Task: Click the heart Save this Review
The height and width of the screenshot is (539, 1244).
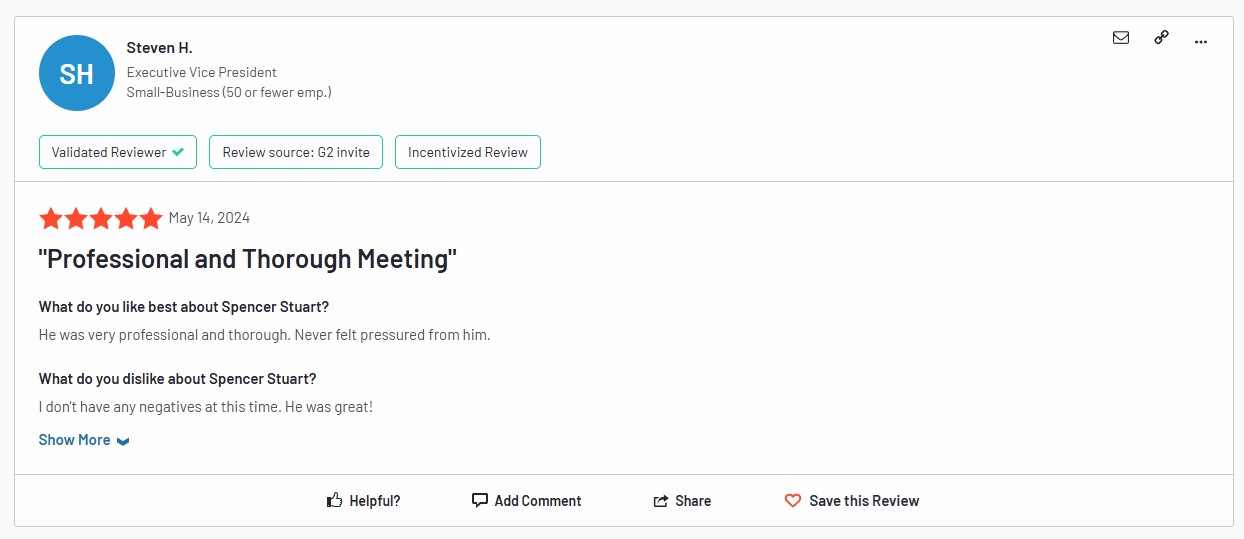Action: [x=852, y=501]
